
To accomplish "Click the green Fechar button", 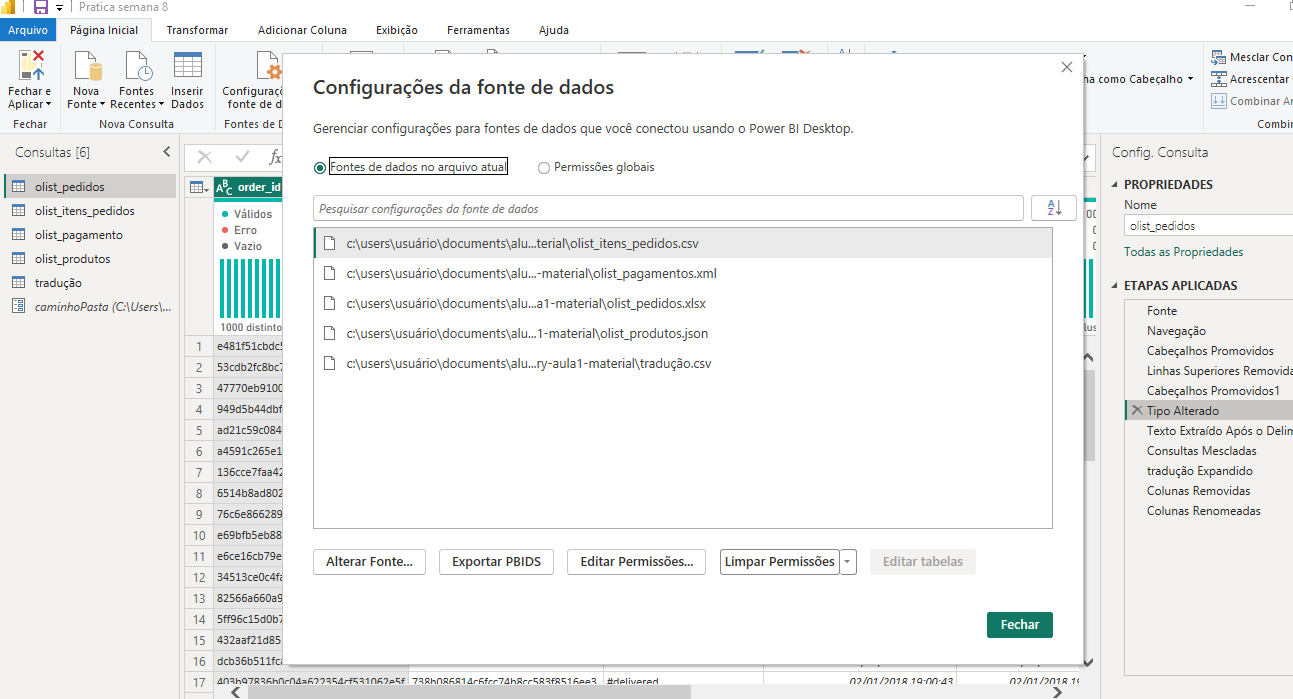I will coord(1020,624).
